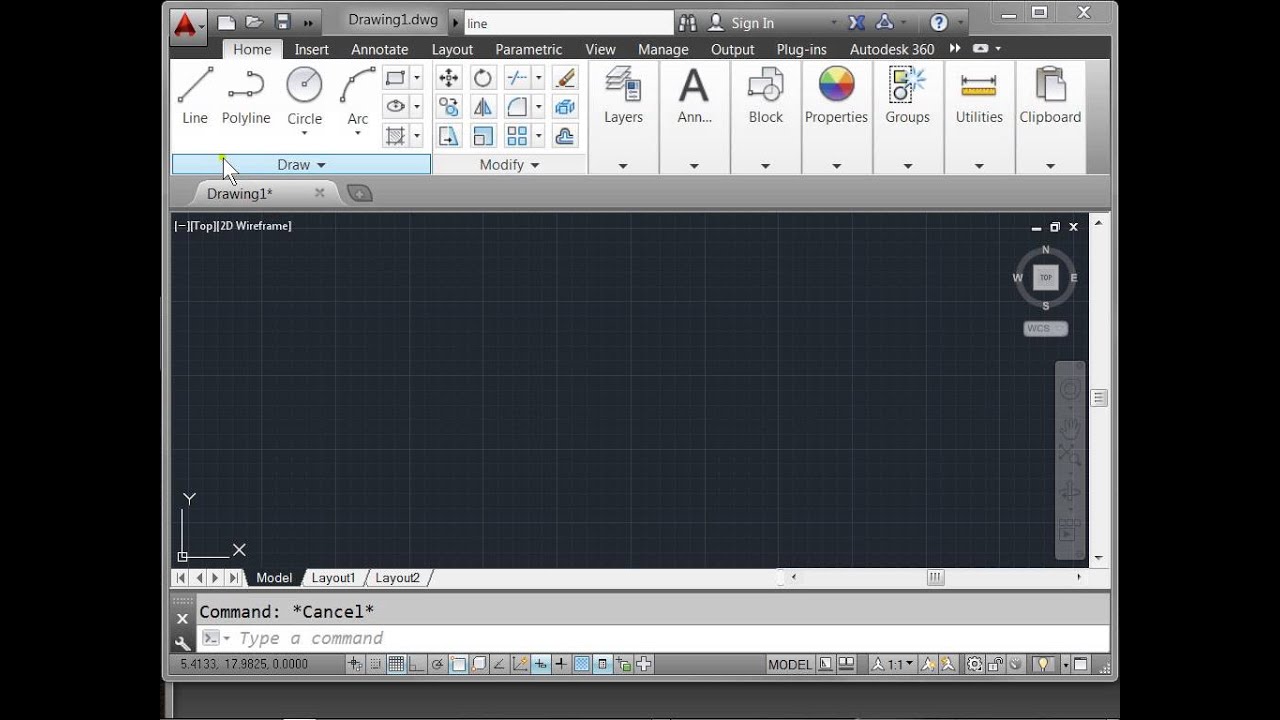The image size is (1280, 720).
Task: Pick the Ellipse tool
Action: [x=396, y=107]
